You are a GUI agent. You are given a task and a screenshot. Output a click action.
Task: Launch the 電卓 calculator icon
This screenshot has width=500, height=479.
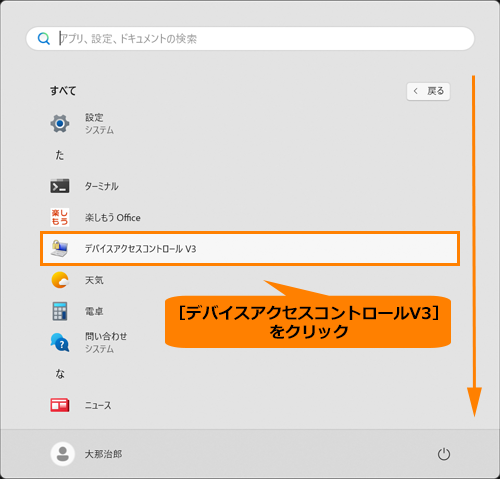pyautogui.click(x=60, y=311)
